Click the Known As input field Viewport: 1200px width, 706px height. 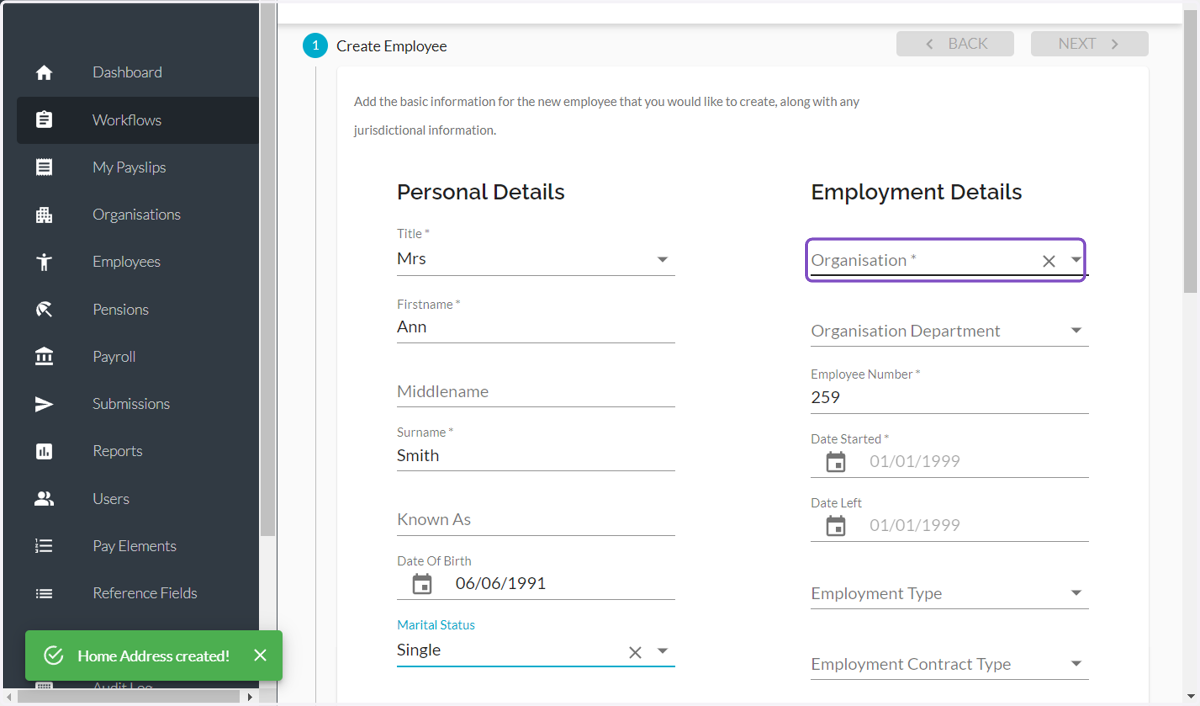(535, 520)
